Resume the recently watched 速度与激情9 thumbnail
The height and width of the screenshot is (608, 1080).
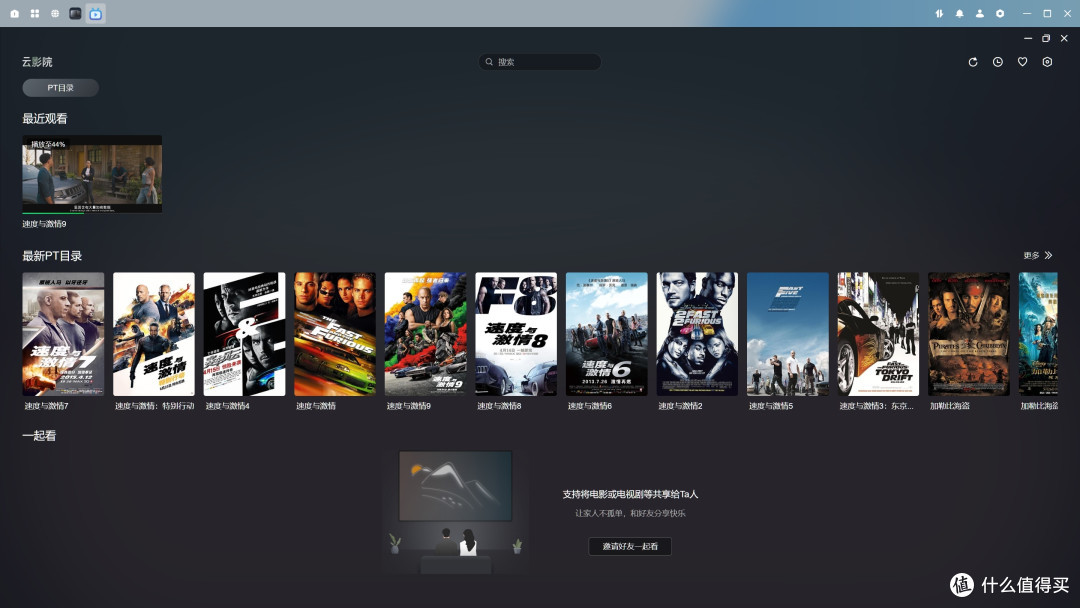click(x=92, y=174)
